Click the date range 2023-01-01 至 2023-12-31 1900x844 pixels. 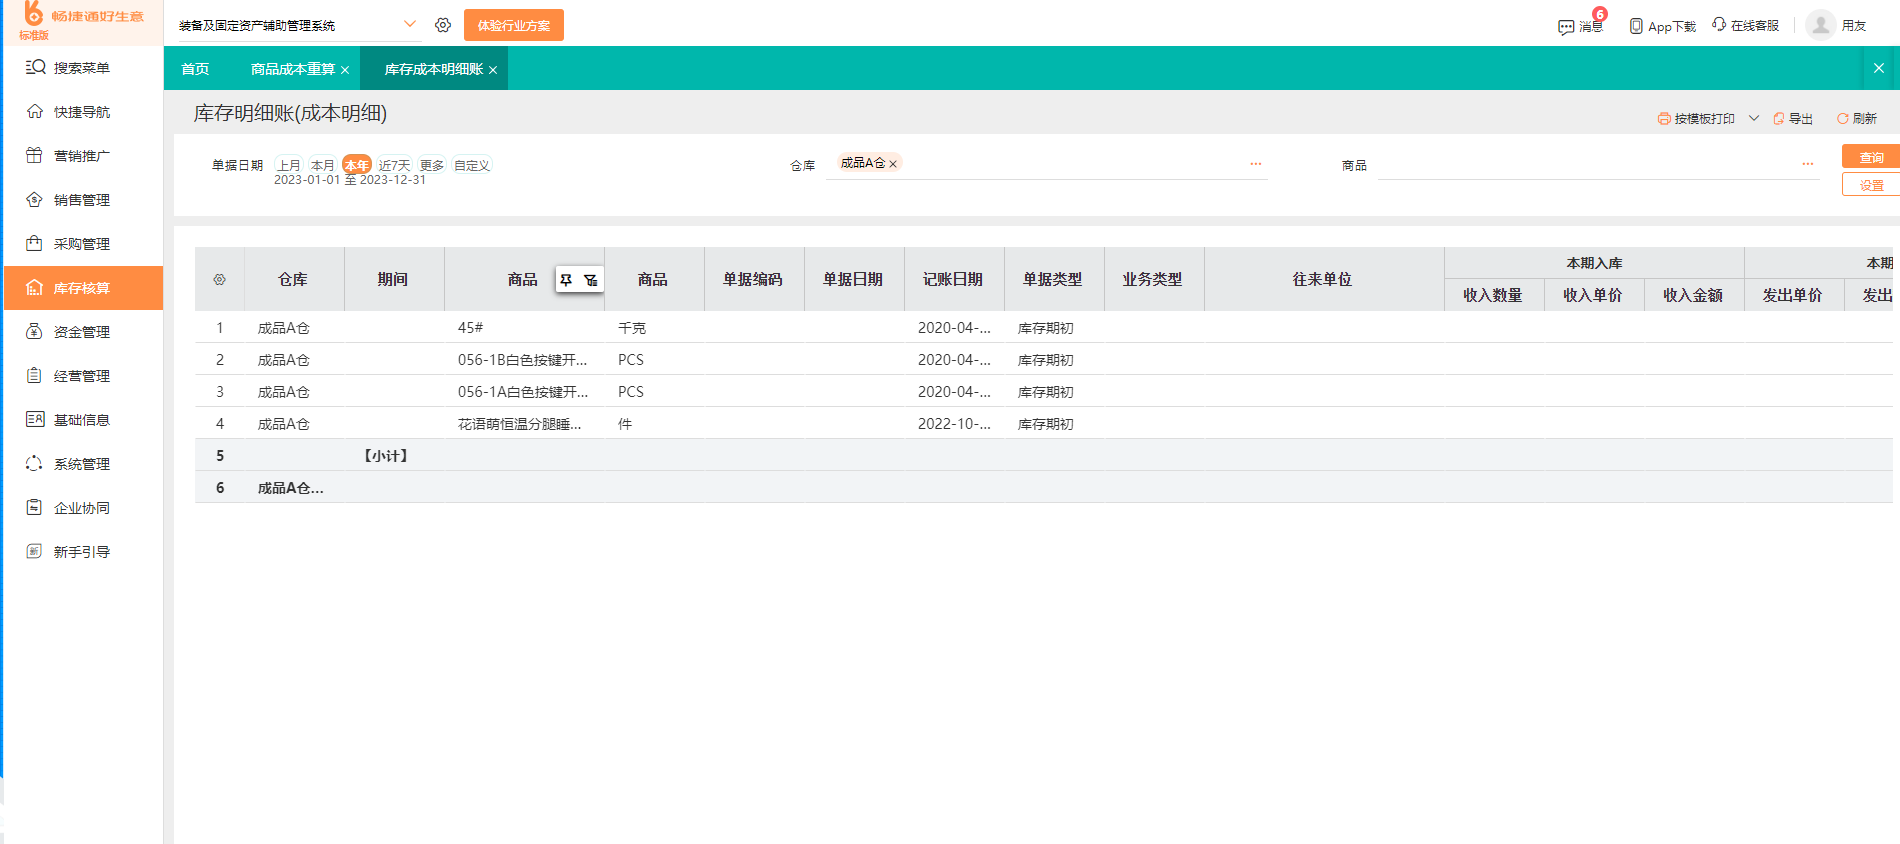tap(350, 180)
